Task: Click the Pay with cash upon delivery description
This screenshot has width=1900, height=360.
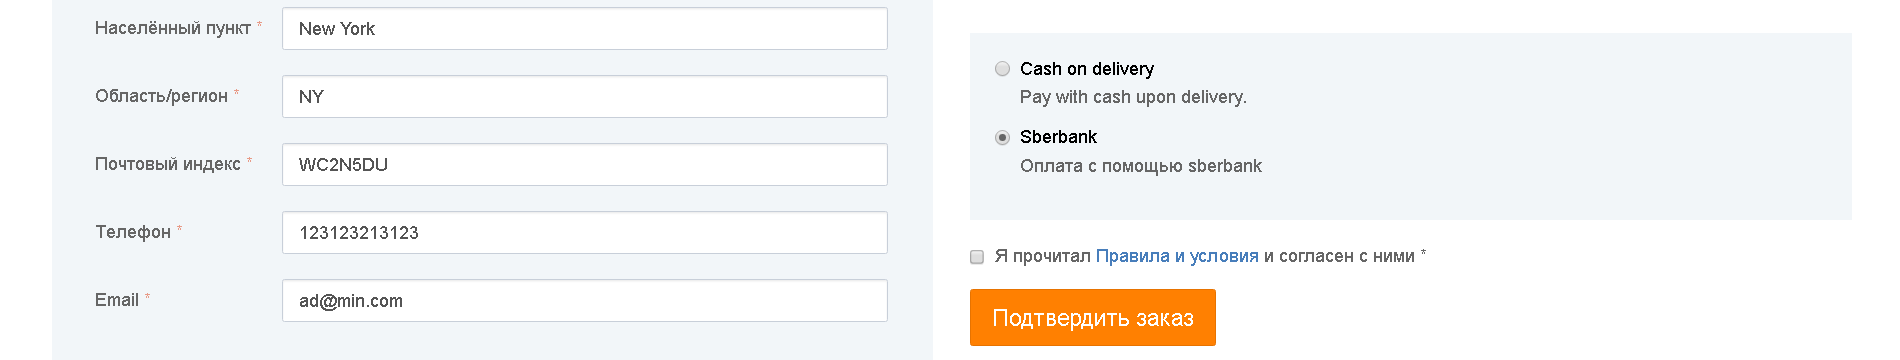Action: [x=1133, y=97]
